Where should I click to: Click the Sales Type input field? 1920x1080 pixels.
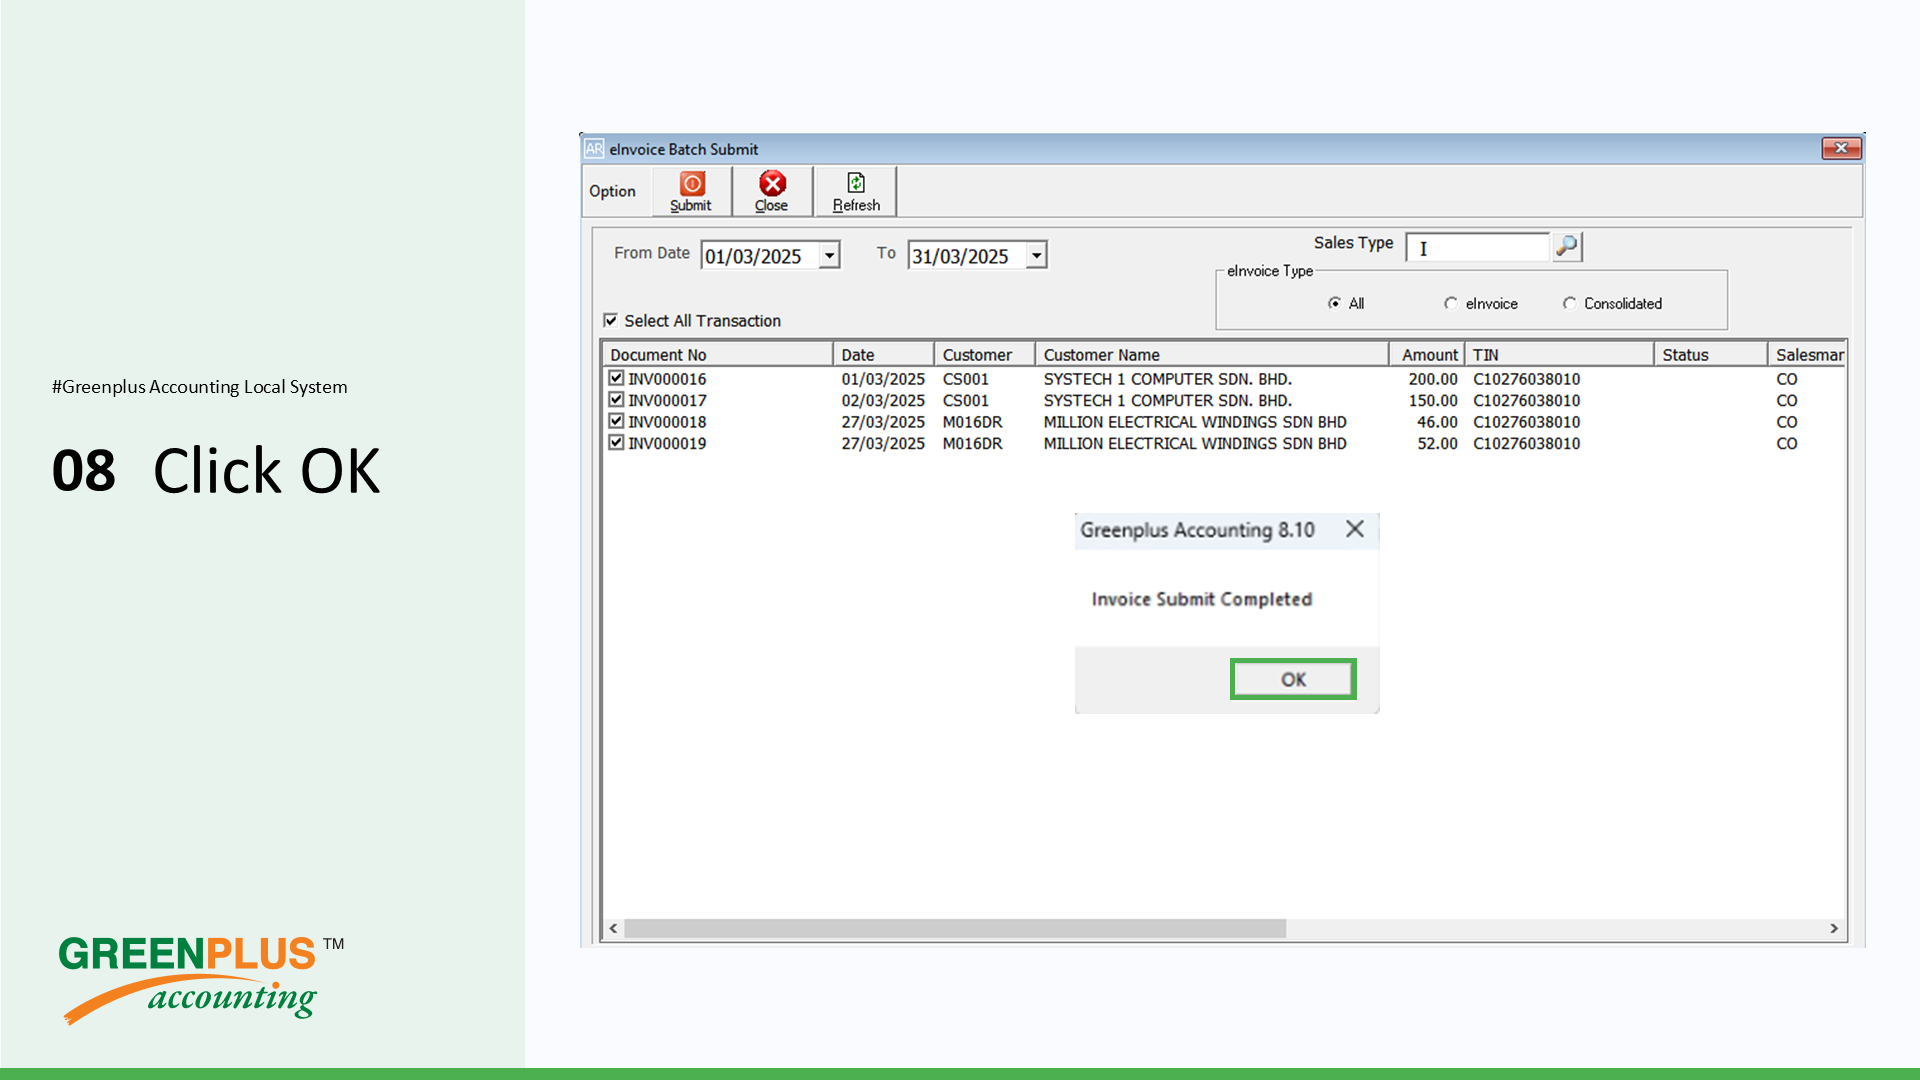tap(1478, 247)
